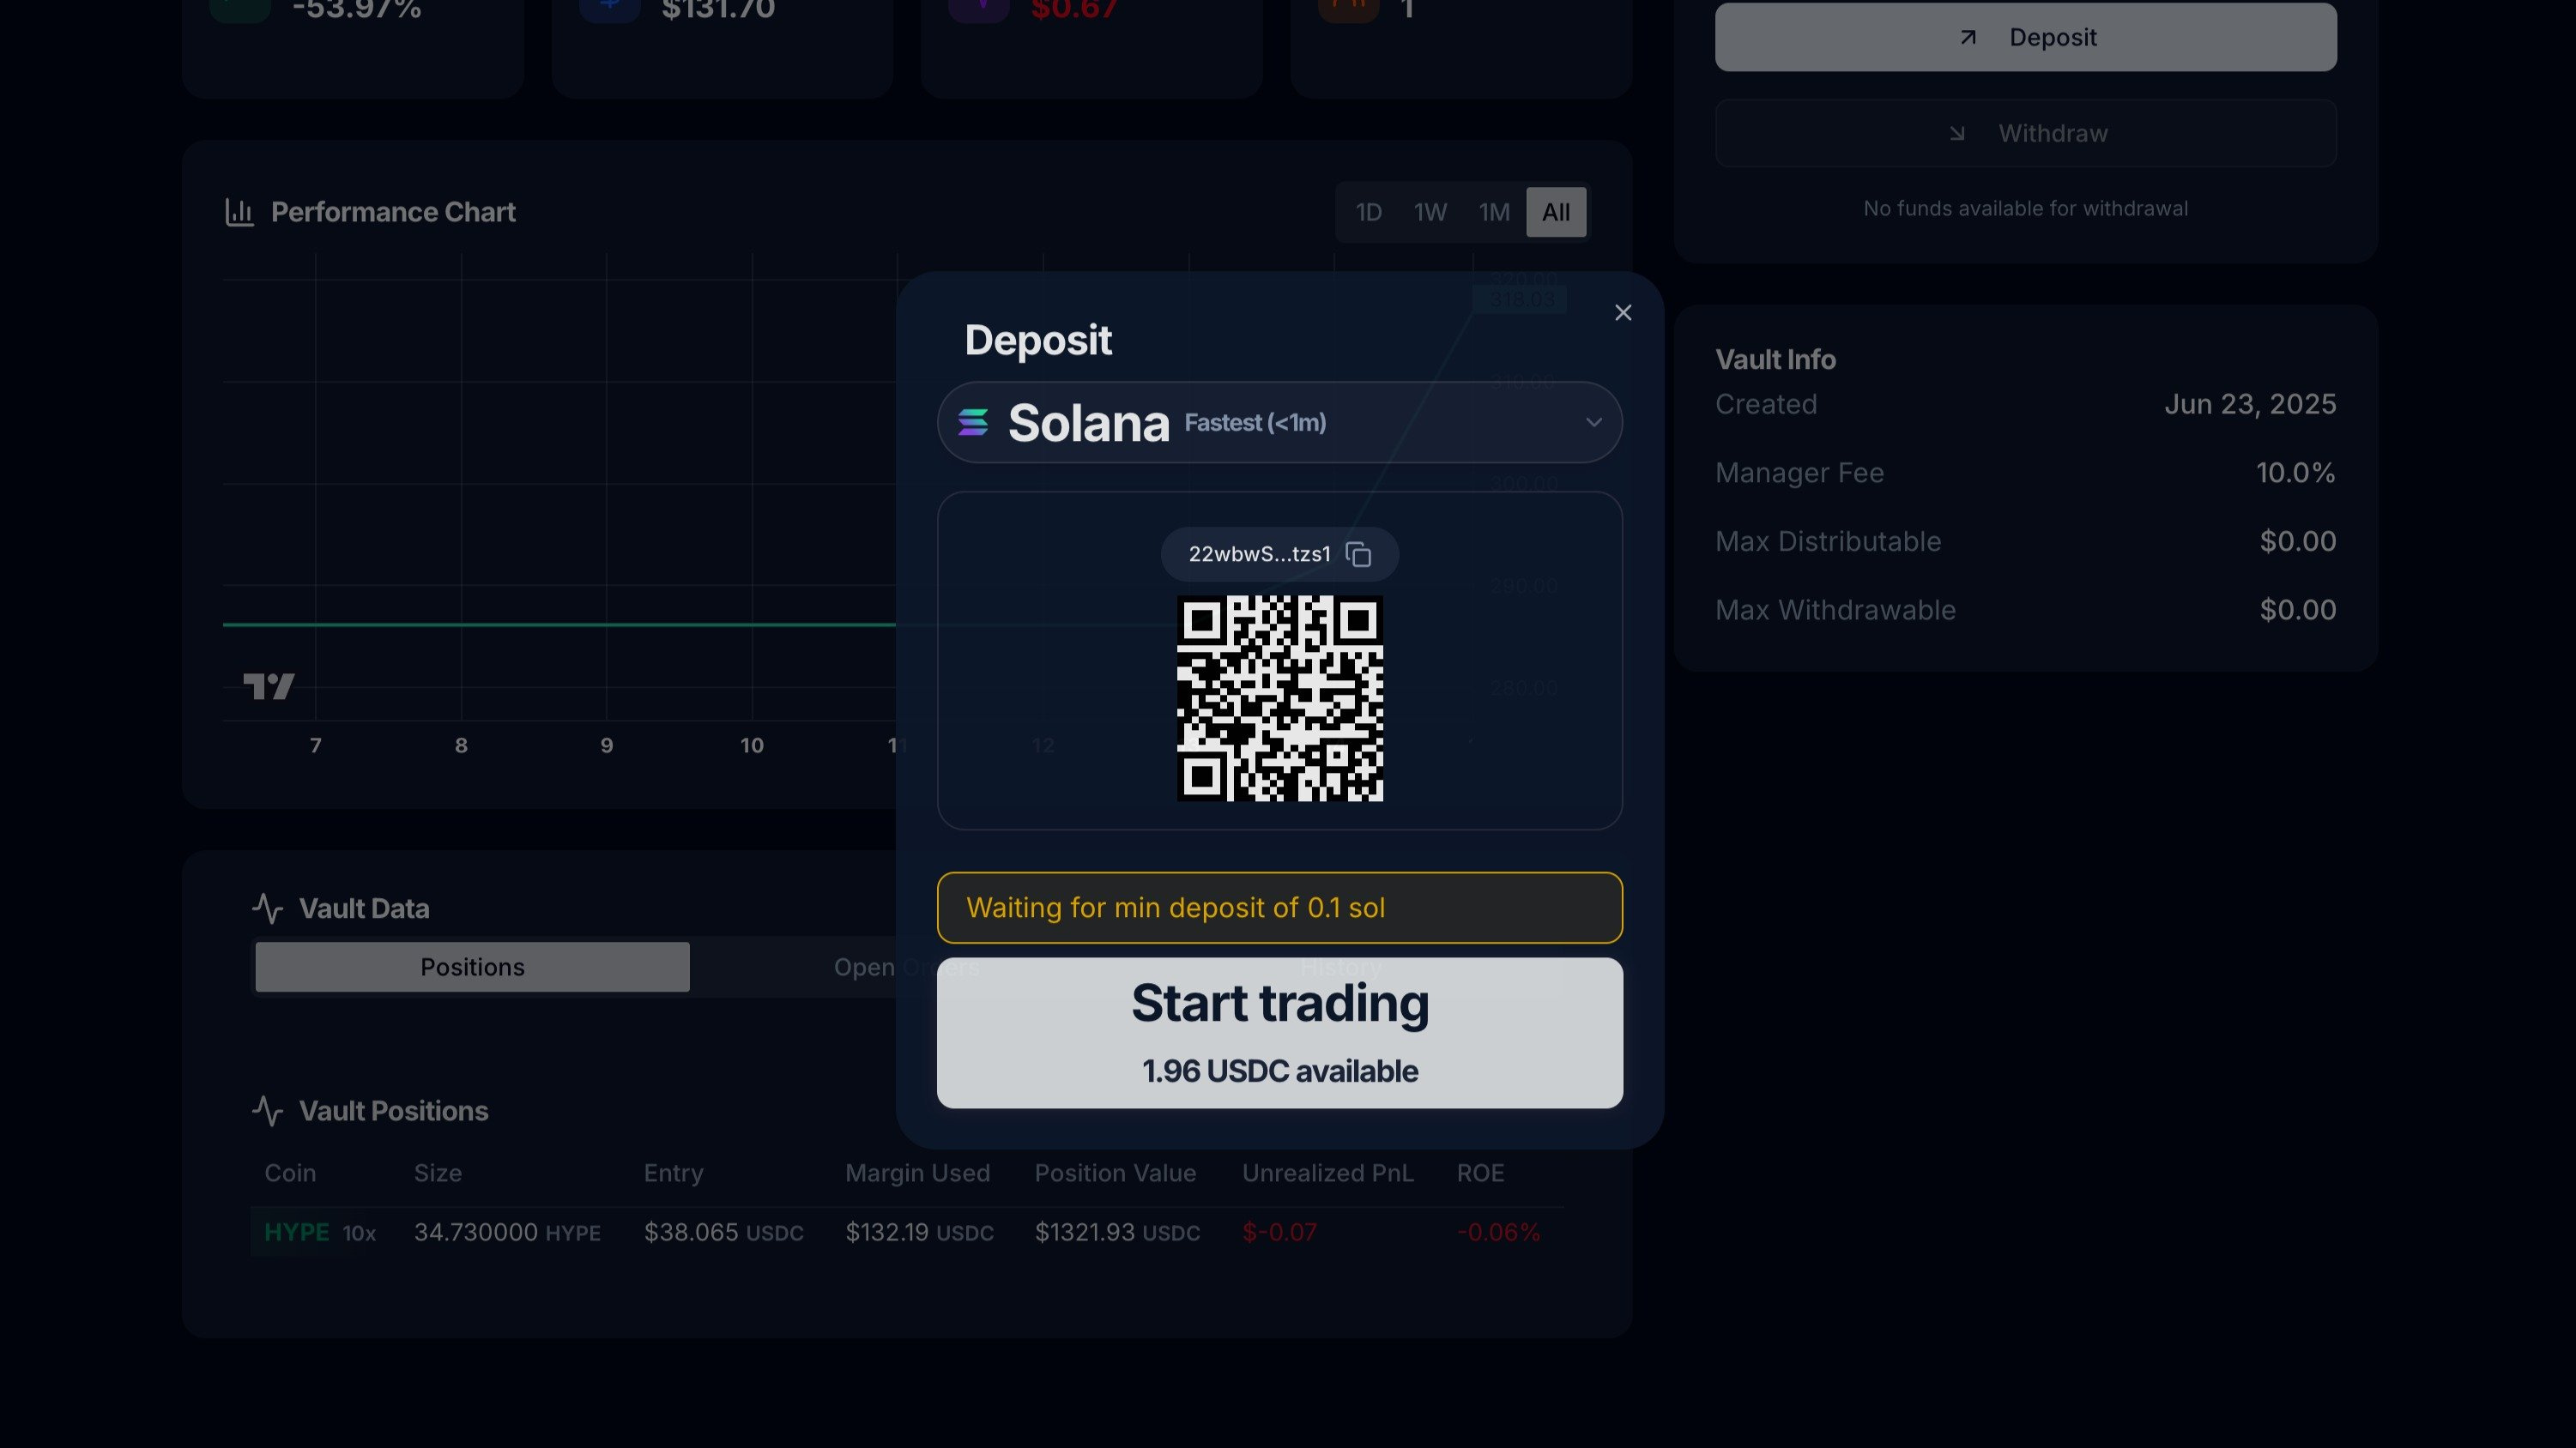Click the Fastest (<1m) label
Image resolution: width=2576 pixels, height=1448 pixels.
(x=1255, y=423)
